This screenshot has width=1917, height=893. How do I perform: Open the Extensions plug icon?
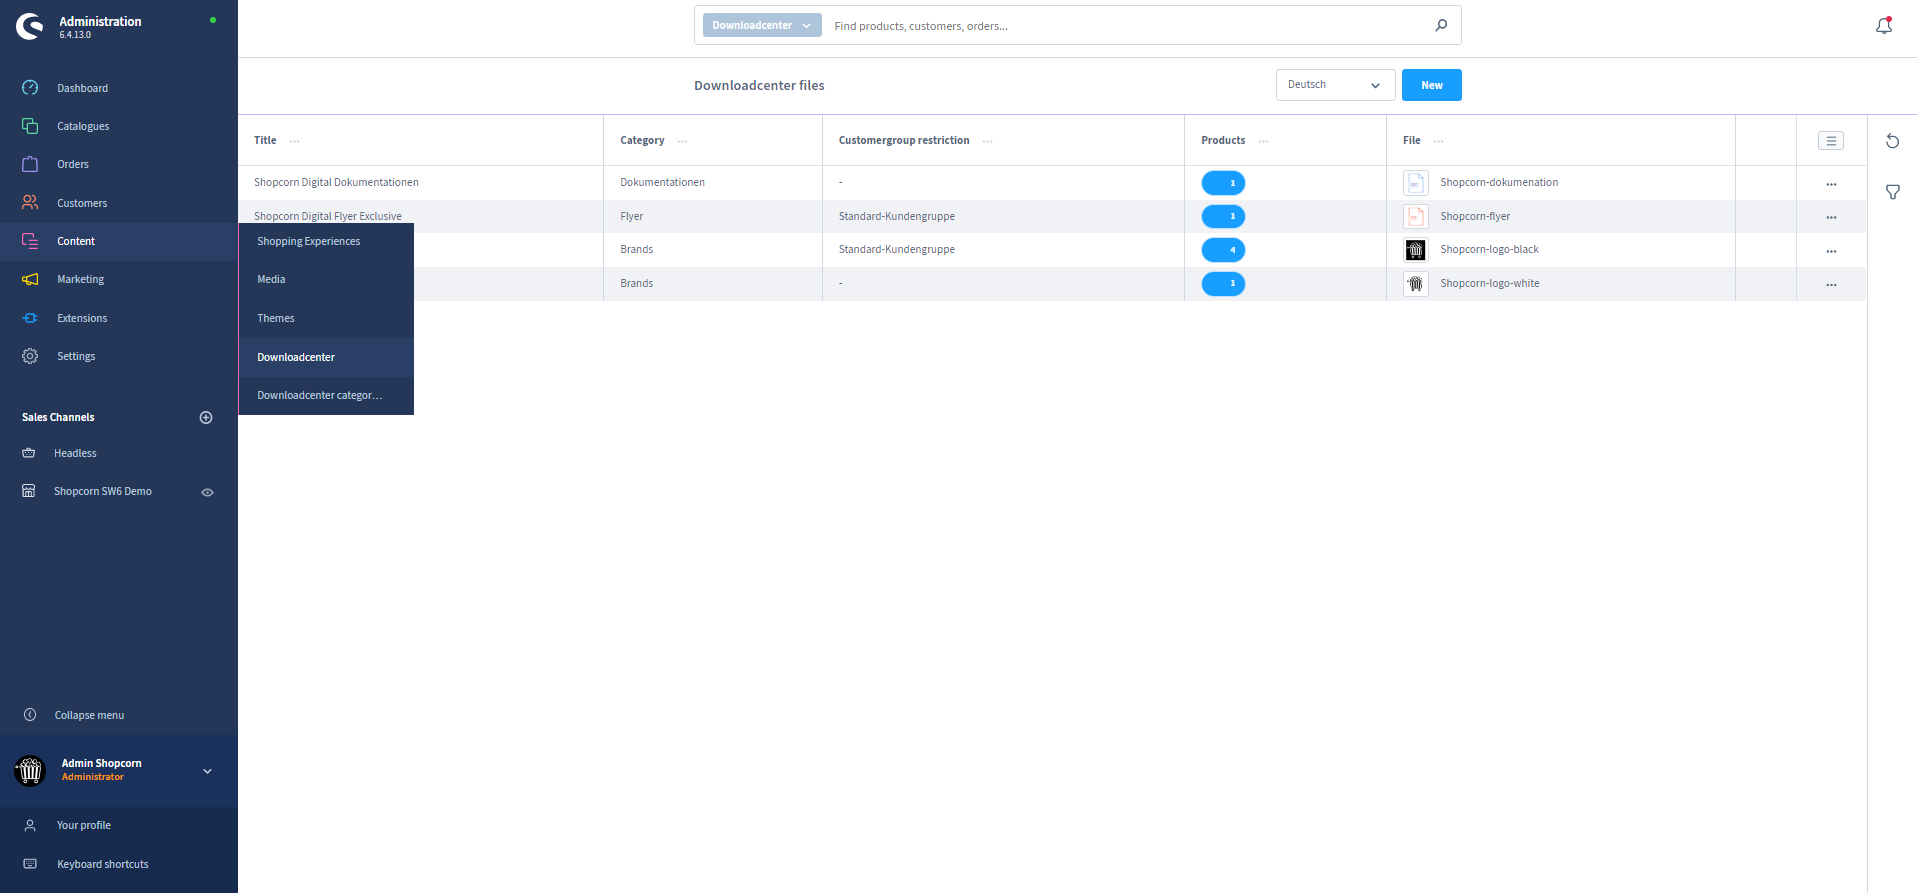30,318
